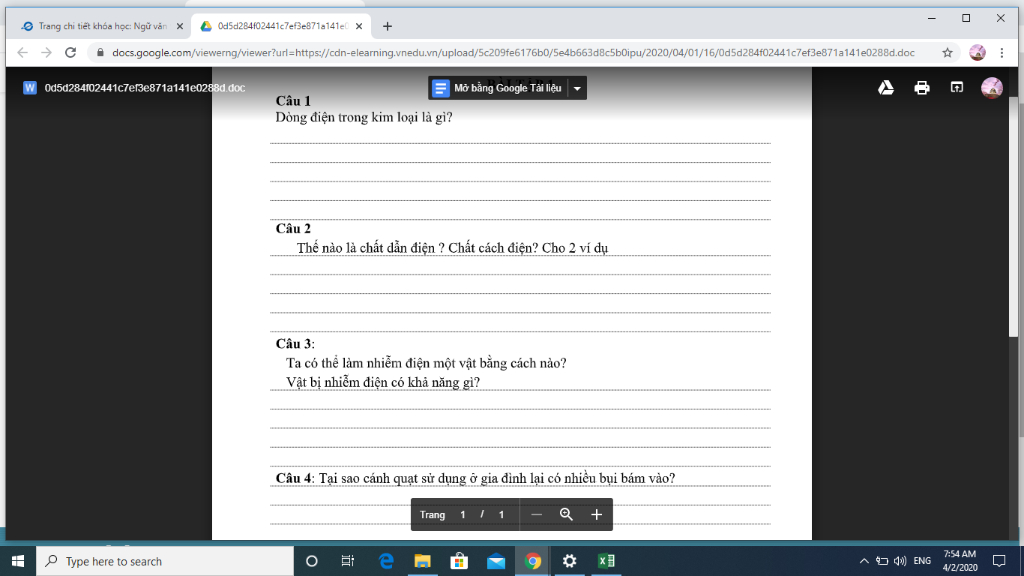The image size is (1024, 576).
Task: Click the heading Câu 3
Action: pos(295,344)
